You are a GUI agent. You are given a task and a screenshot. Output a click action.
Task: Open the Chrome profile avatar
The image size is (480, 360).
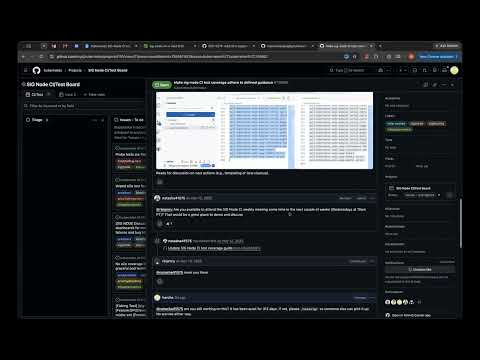[x=411, y=57]
